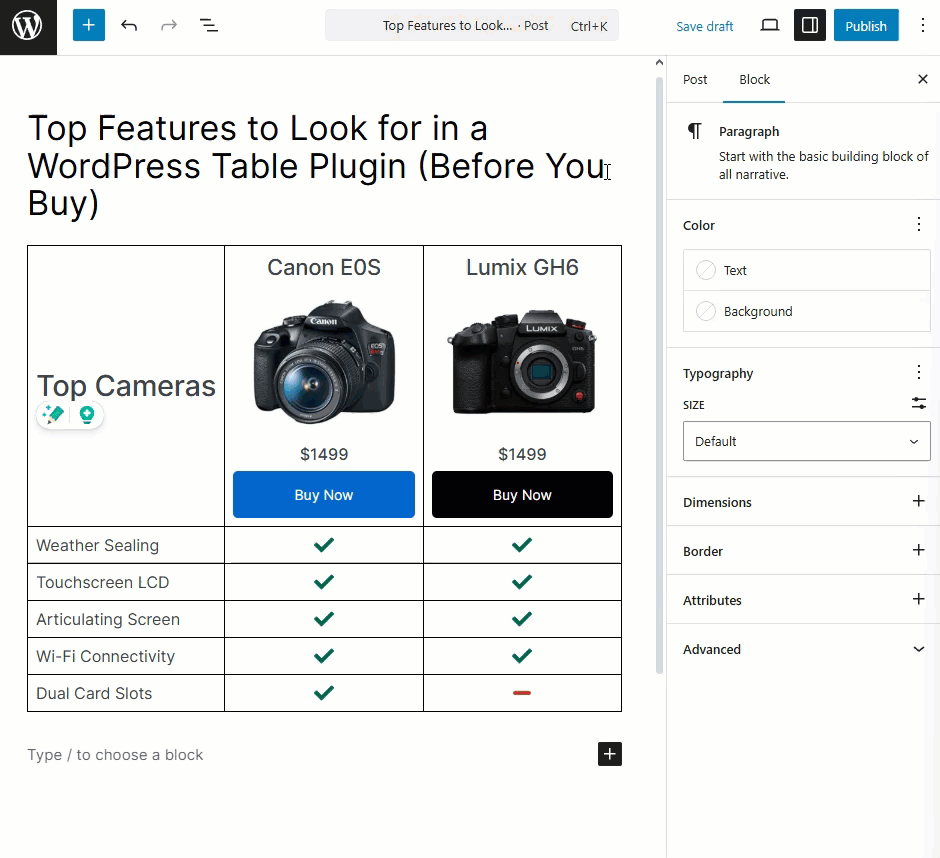940x858 pixels.
Task: Click Save draft
Action: (x=704, y=26)
